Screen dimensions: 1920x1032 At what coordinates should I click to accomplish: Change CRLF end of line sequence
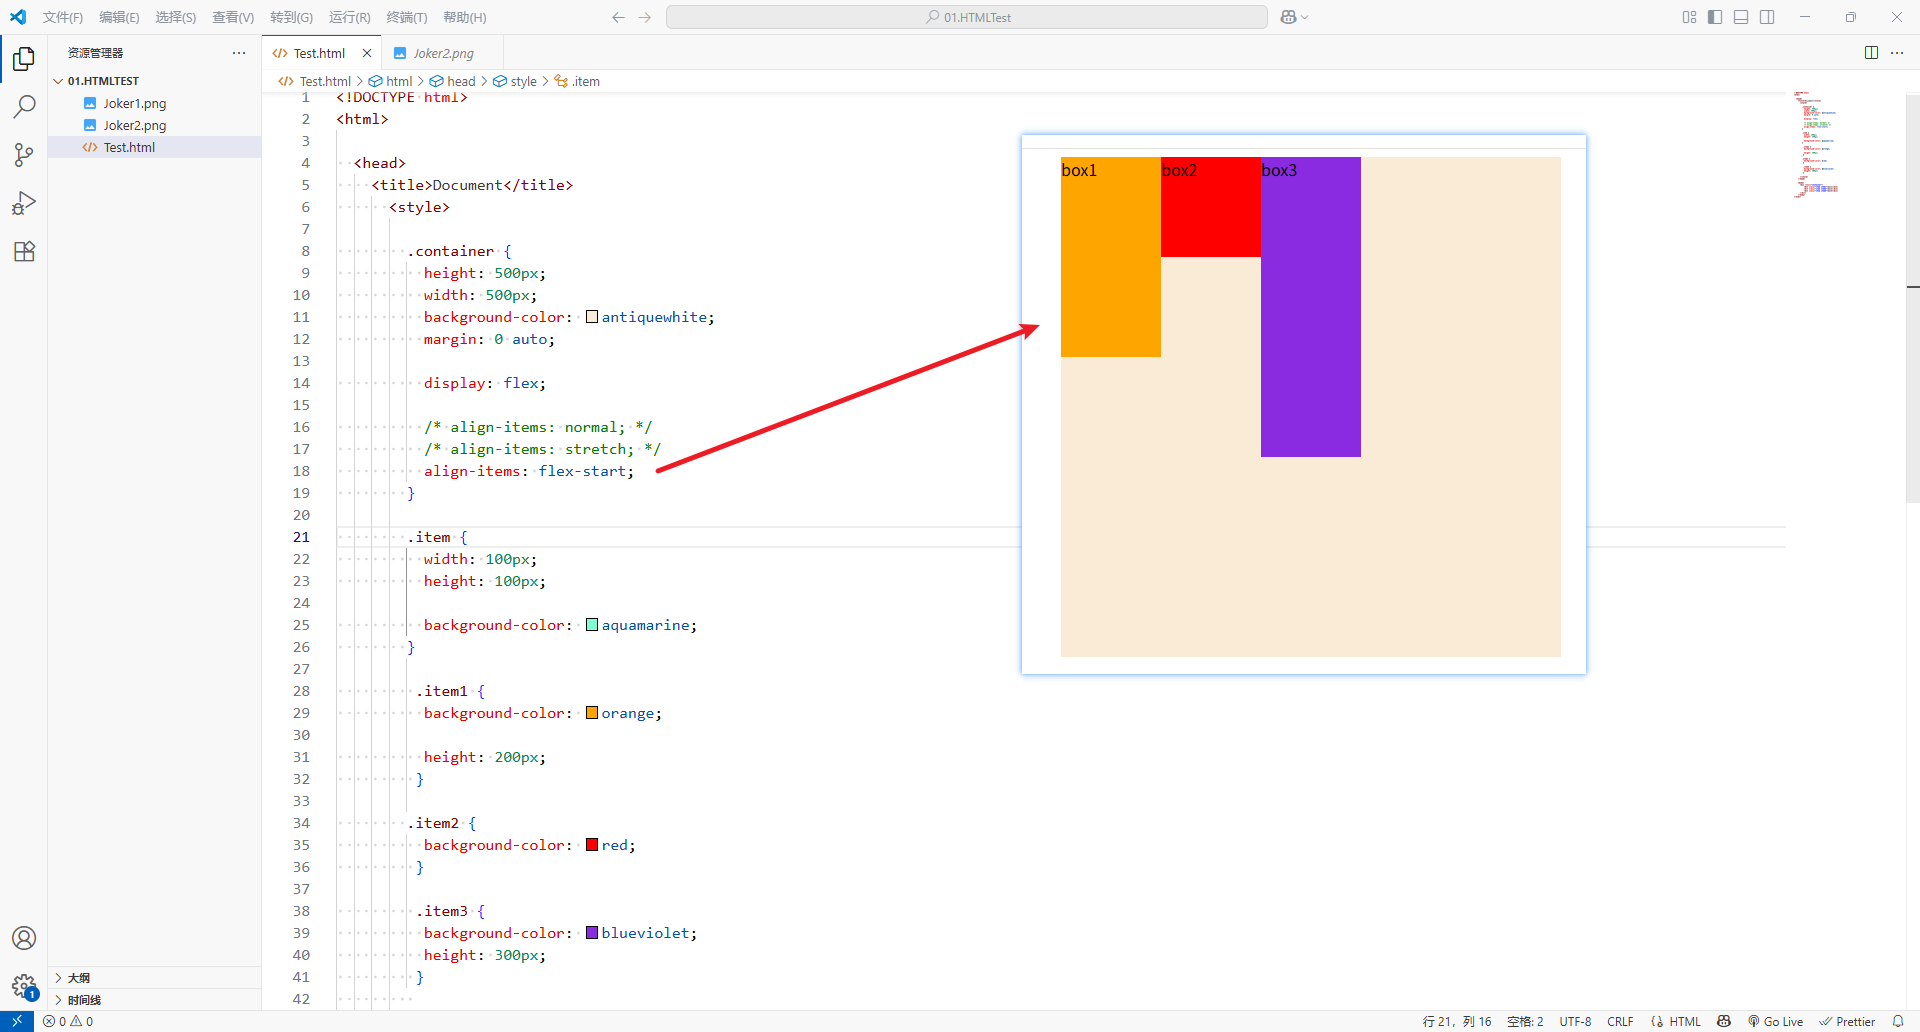pos(1620,1021)
